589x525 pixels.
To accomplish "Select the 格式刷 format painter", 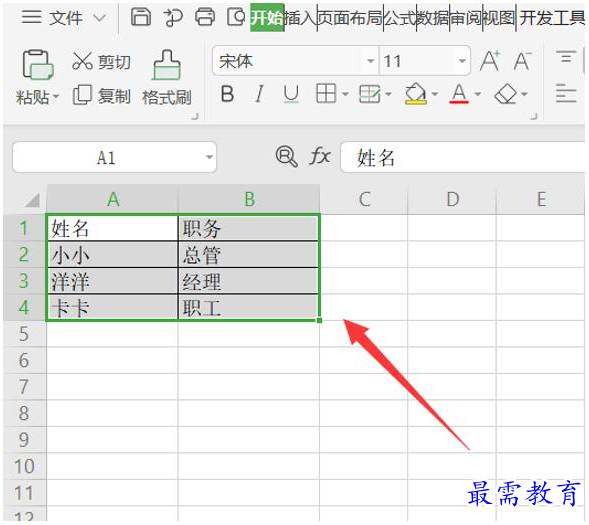I will [x=166, y=78].
